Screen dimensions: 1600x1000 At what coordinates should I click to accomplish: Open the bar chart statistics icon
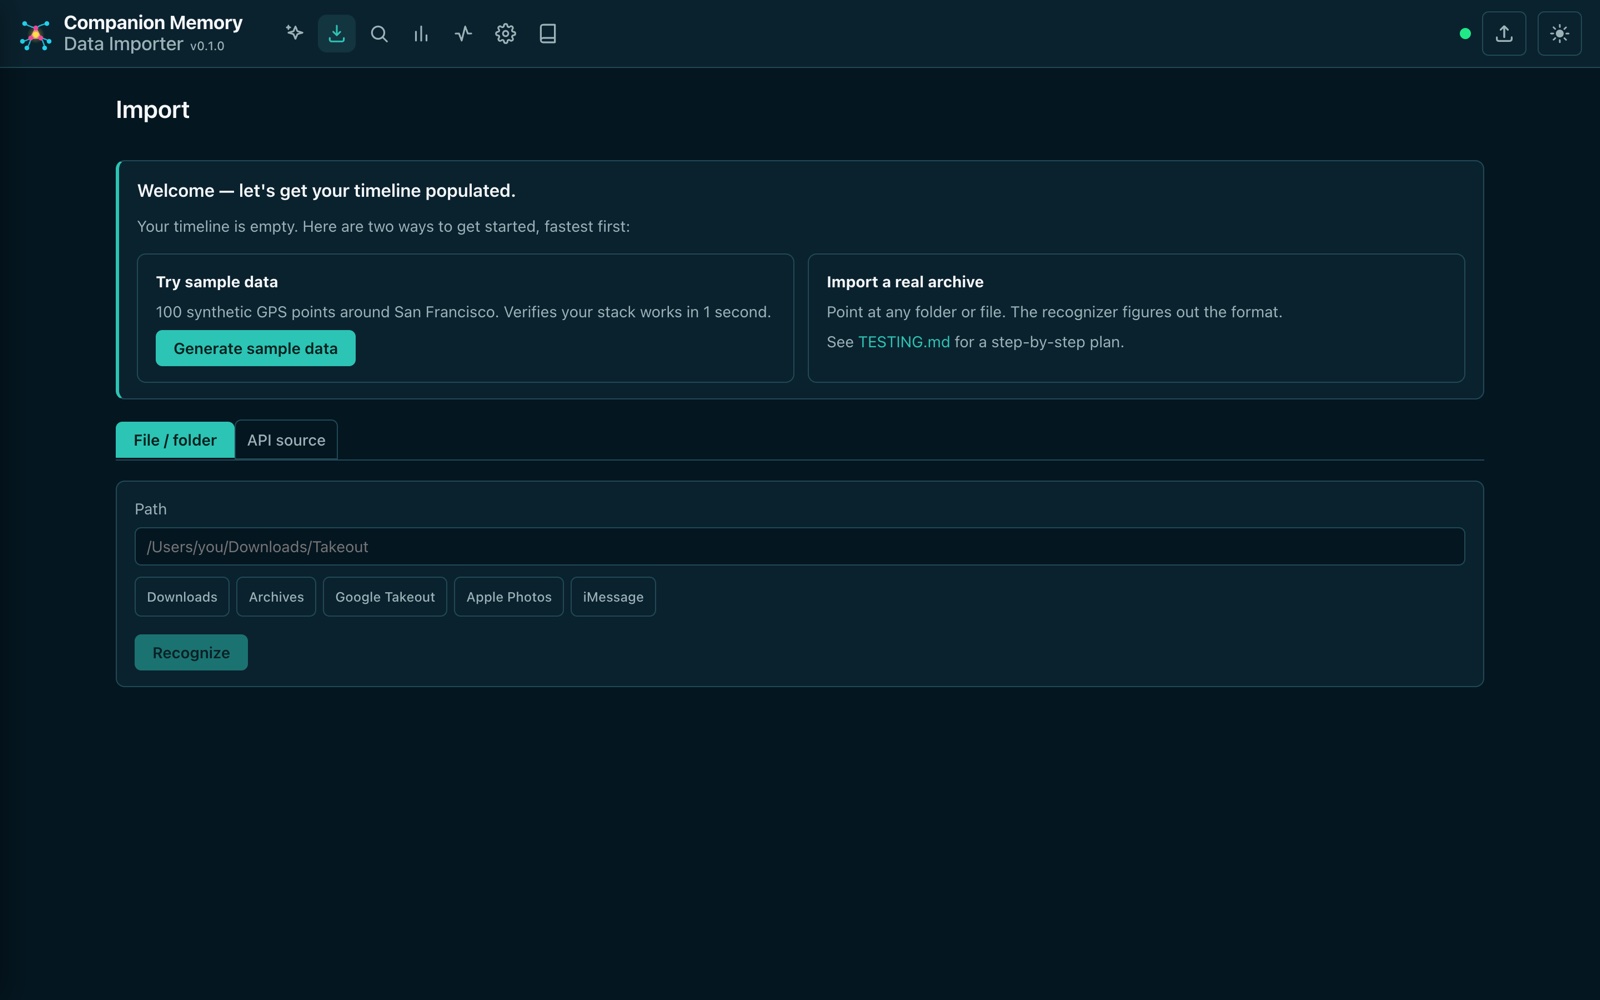421,33
